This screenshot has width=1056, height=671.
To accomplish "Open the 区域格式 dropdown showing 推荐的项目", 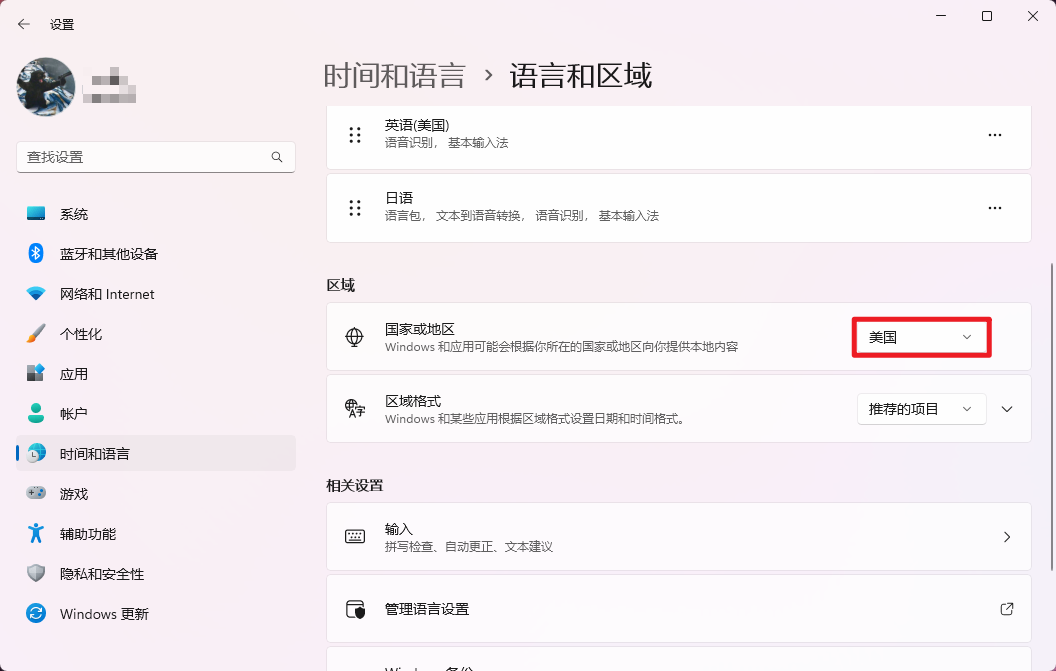I will click(x=920, y=408).
